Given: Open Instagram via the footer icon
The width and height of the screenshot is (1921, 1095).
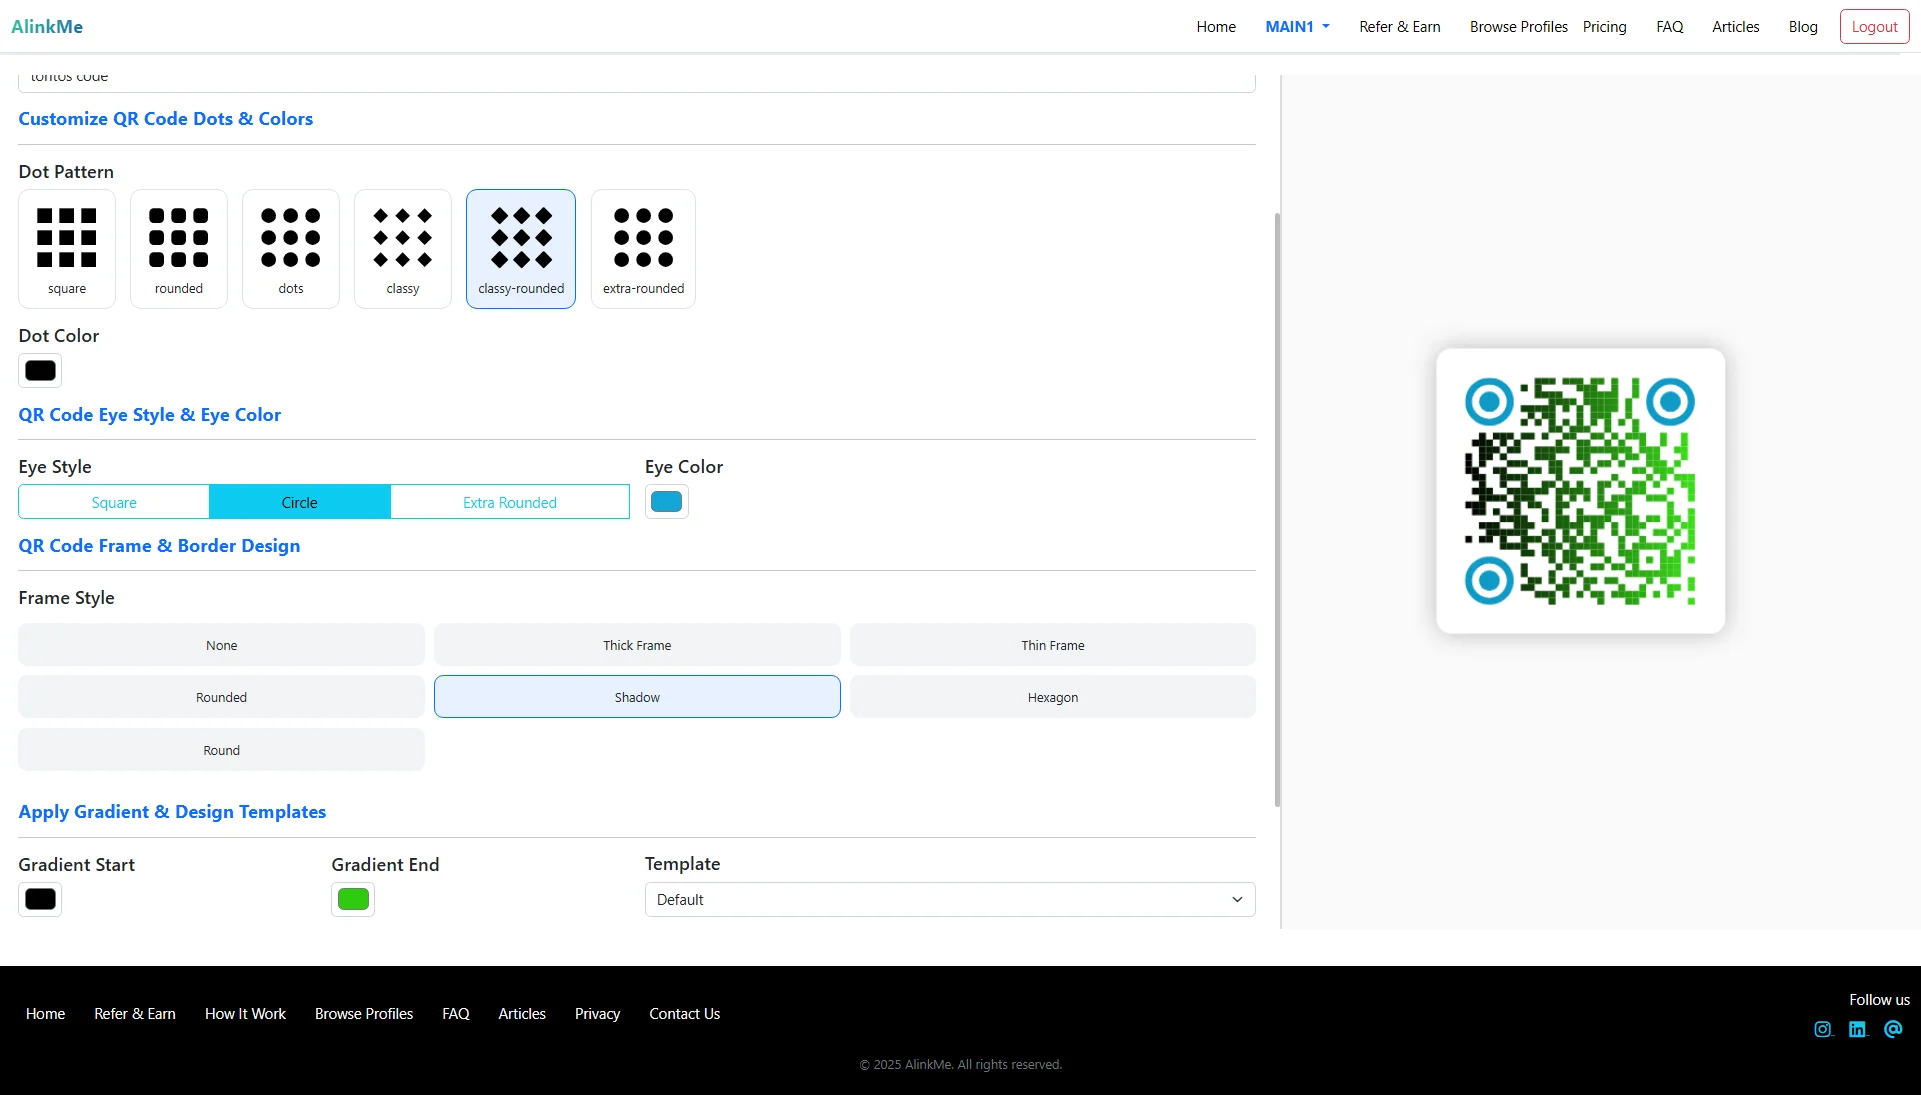Looking at the screenshot, I should click(1823, 1029).
